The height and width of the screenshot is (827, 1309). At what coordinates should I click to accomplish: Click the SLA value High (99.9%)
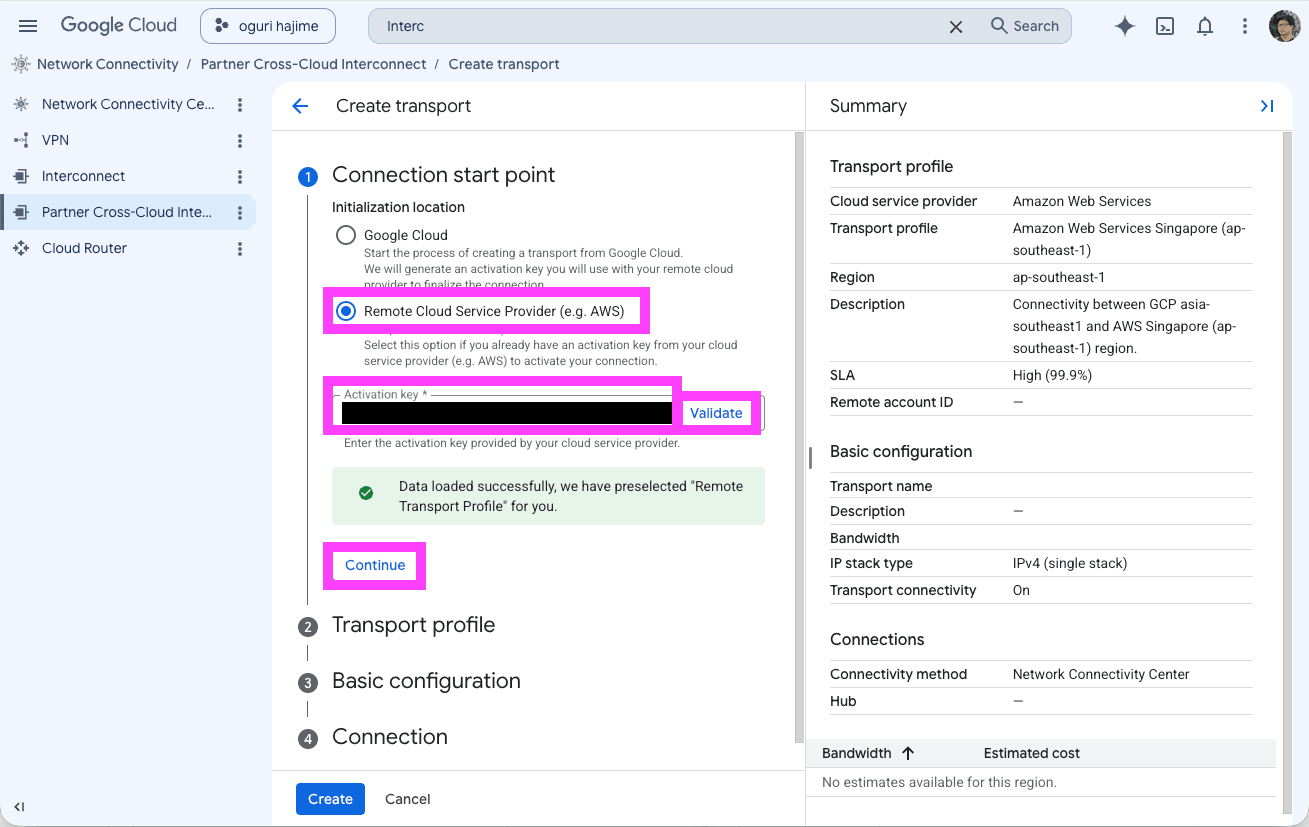click(x=1052, y=375)
